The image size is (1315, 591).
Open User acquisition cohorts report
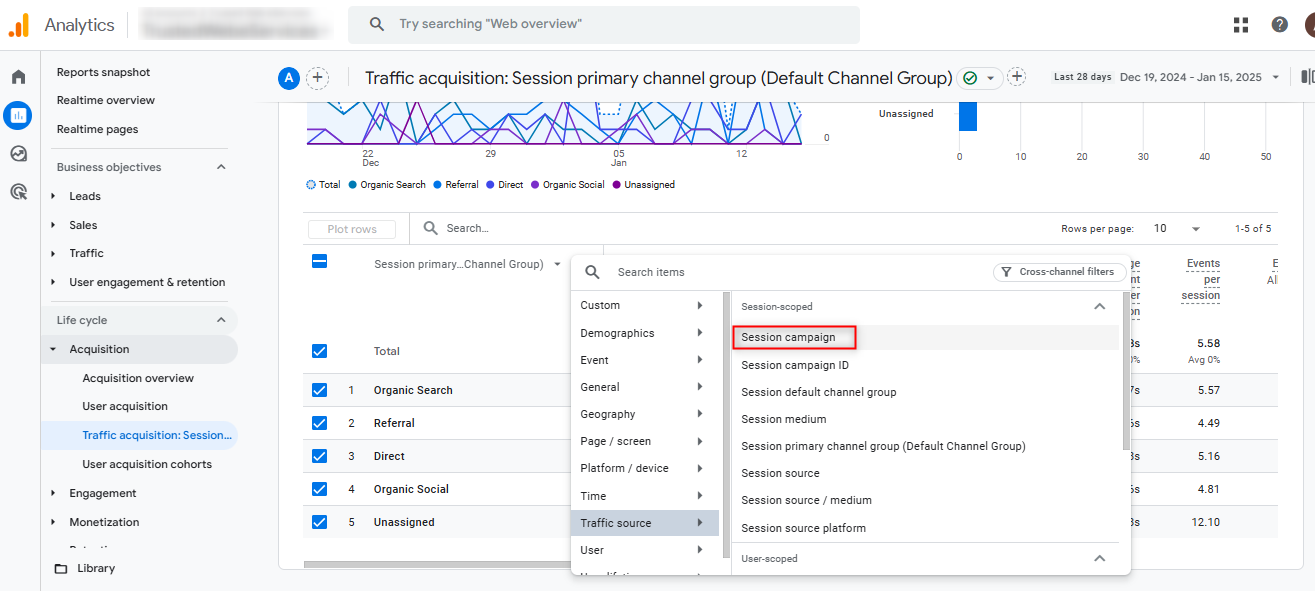147,464
